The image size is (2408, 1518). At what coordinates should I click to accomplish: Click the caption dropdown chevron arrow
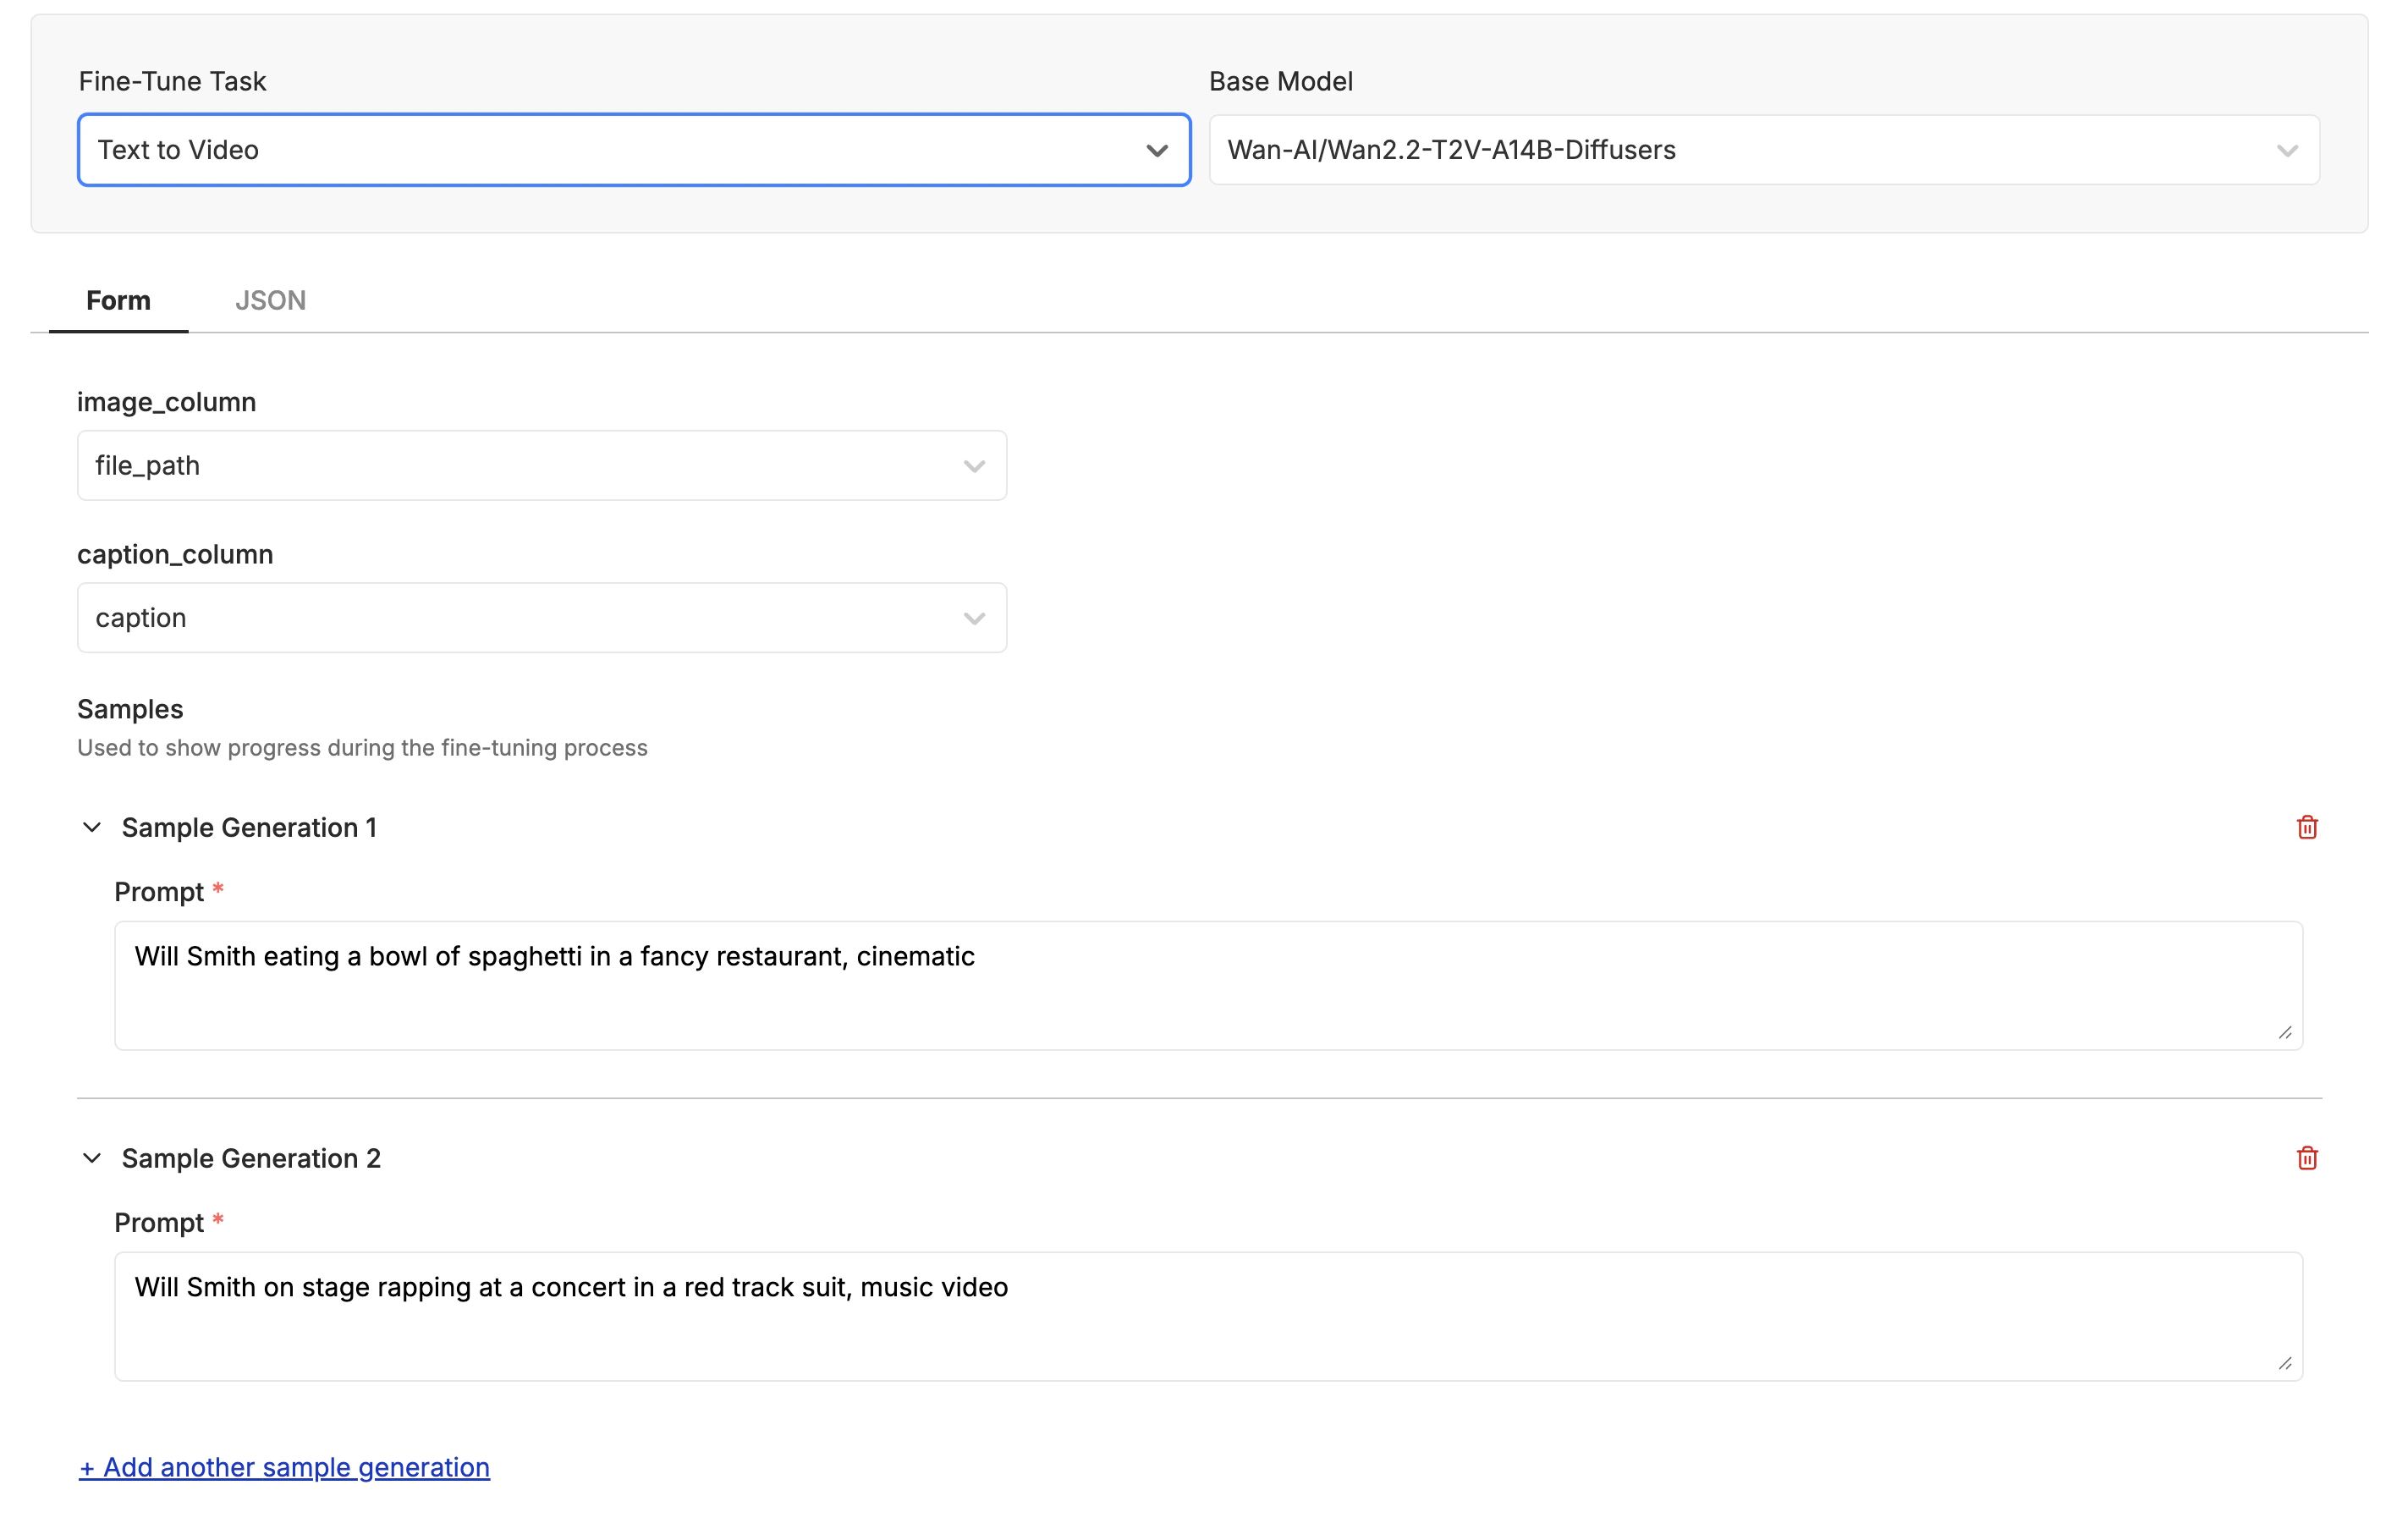pyautogui.click(x=974, y=619)
